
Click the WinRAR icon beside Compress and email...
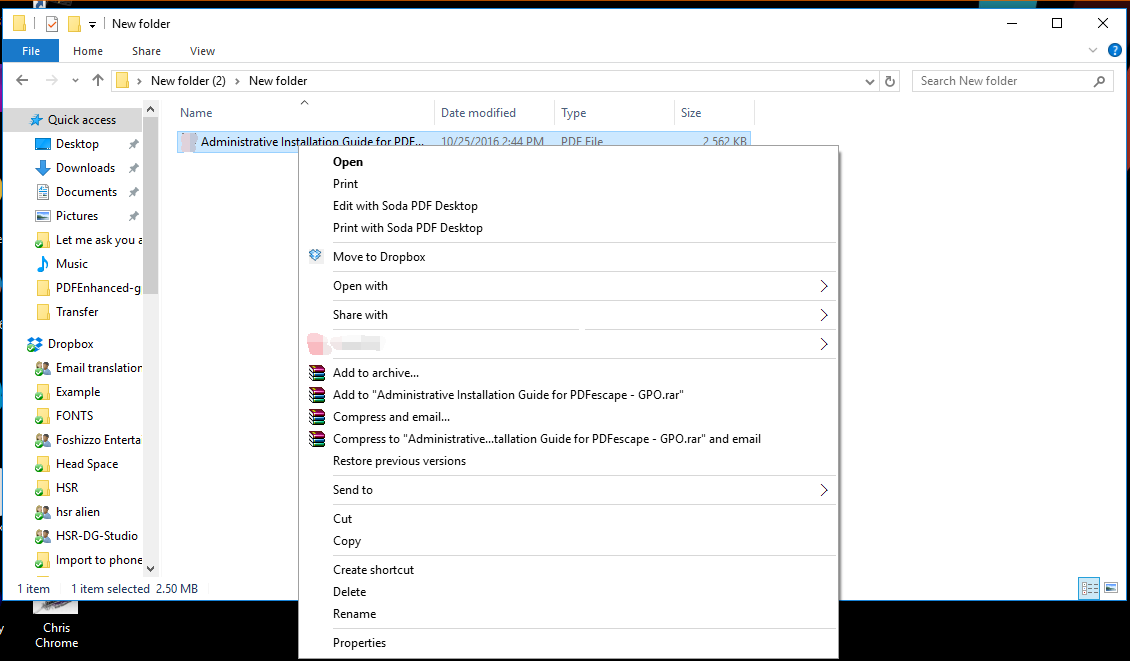pos(317,417)
